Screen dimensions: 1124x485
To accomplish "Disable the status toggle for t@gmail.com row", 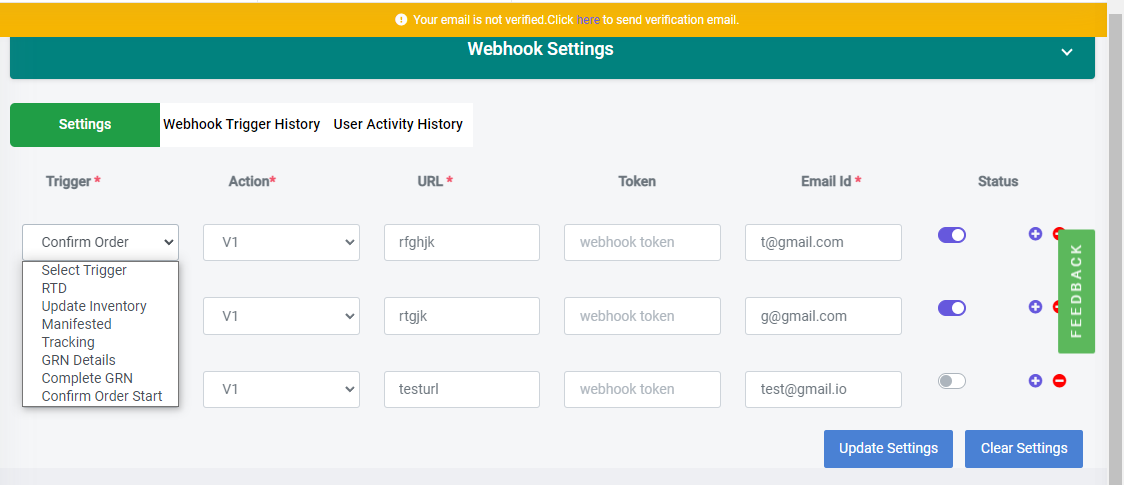I will [x=951, y=235].
